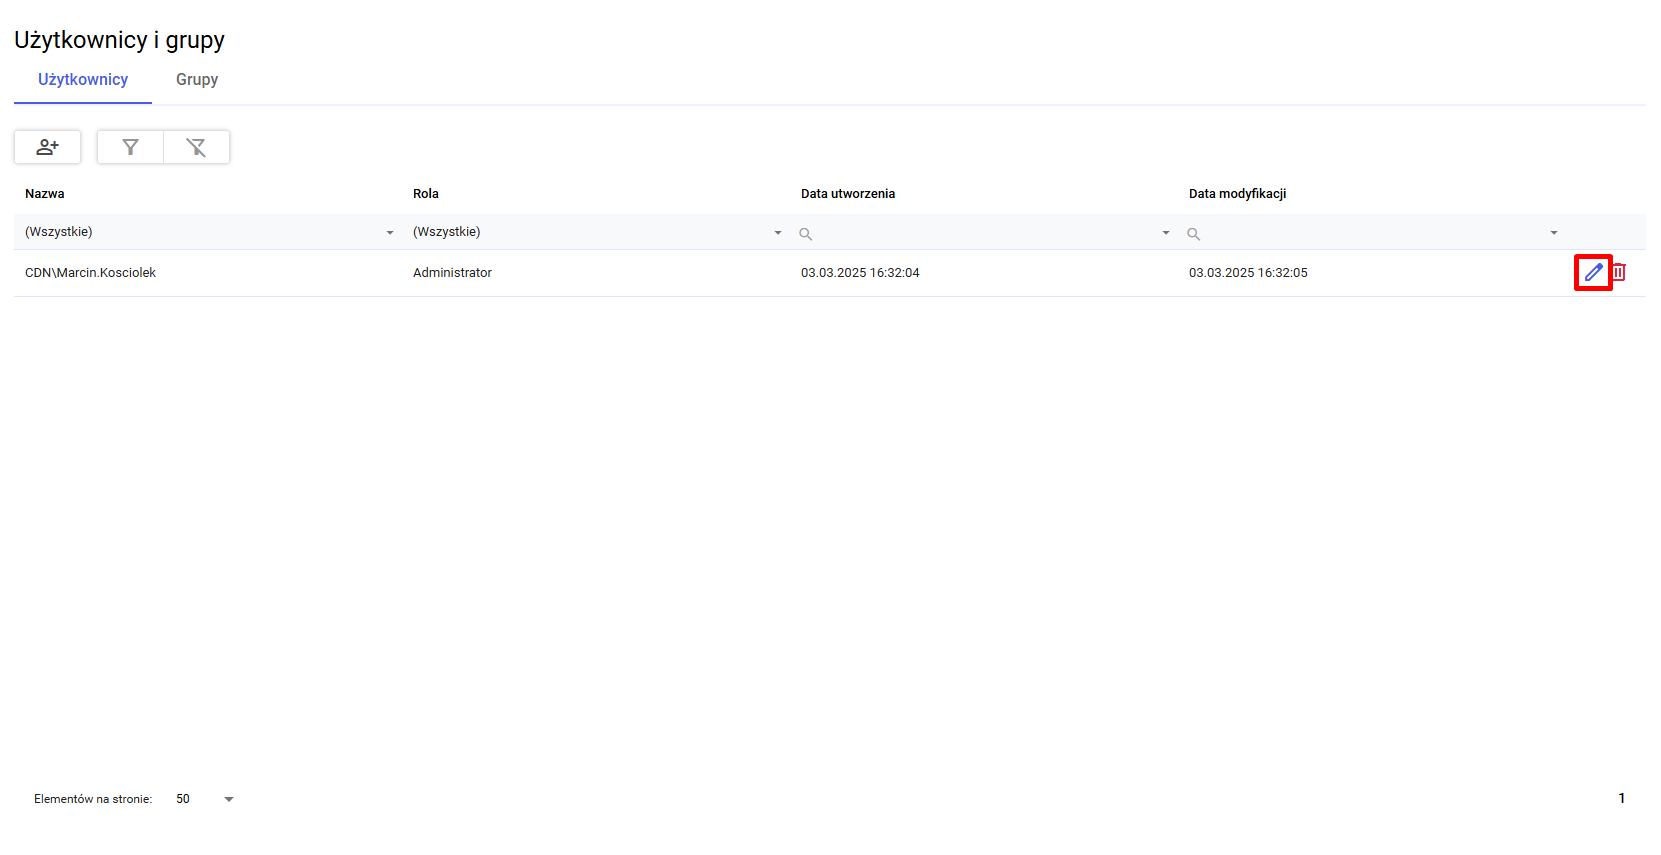Viewport: 1661px width, 855px height.
Task: Focus the Data modyfikacji filter input
Action: click(1373, 233)
